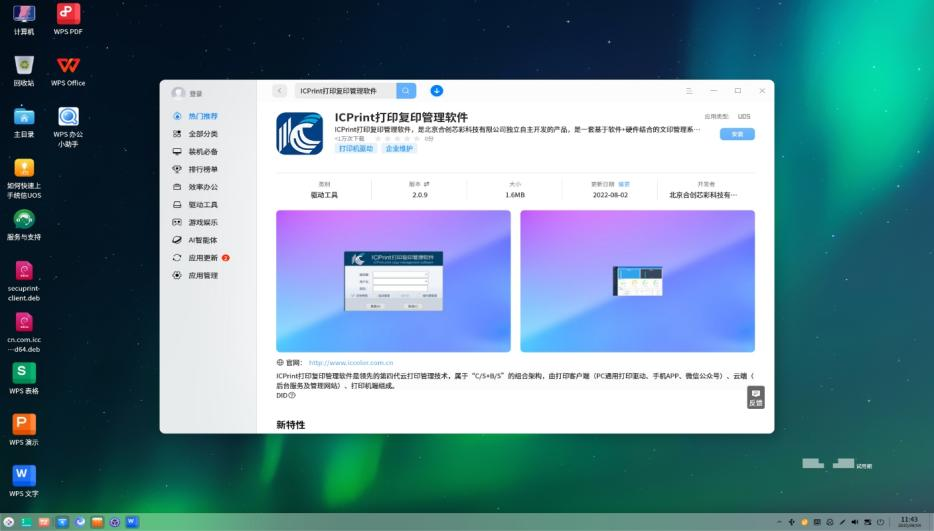The width and height of the screenshot is (934, 531).
Task: Go back using the left chevron button
Action: click(279, 91)
